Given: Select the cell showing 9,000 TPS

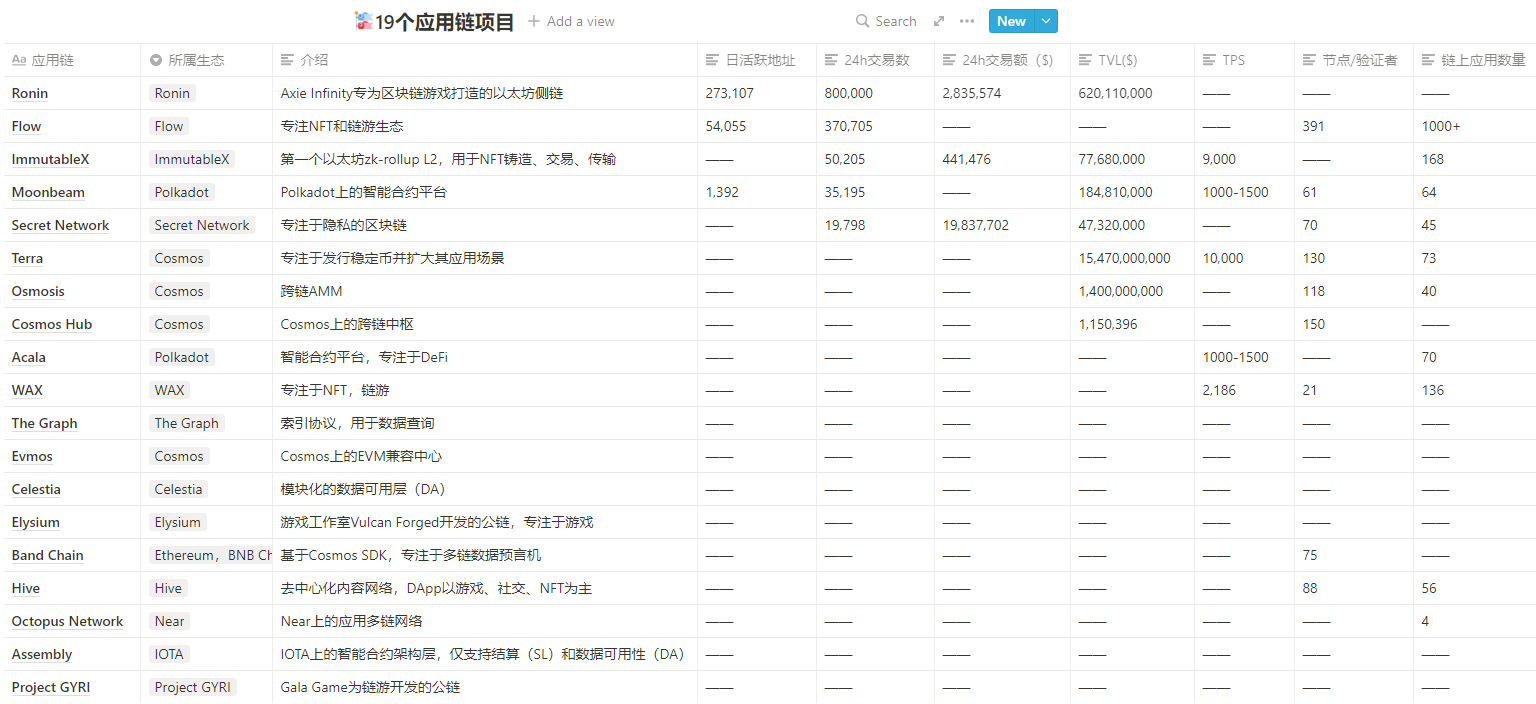Looking at the screenshot, I should point(1244,159).
